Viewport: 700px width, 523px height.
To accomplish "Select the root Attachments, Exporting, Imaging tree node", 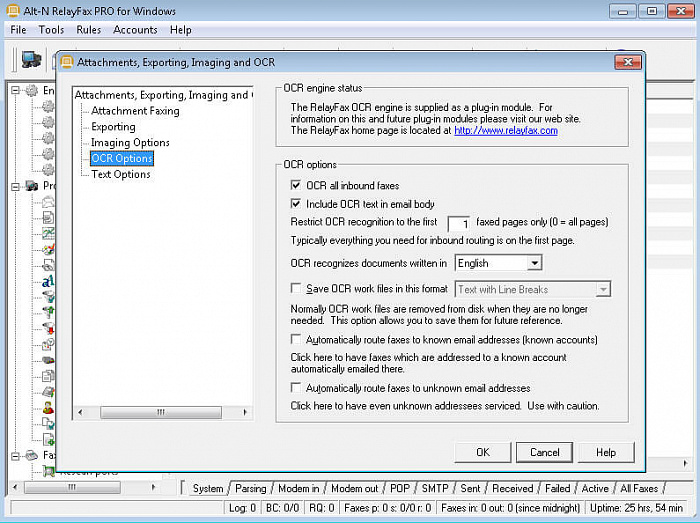I will [163, 95].
